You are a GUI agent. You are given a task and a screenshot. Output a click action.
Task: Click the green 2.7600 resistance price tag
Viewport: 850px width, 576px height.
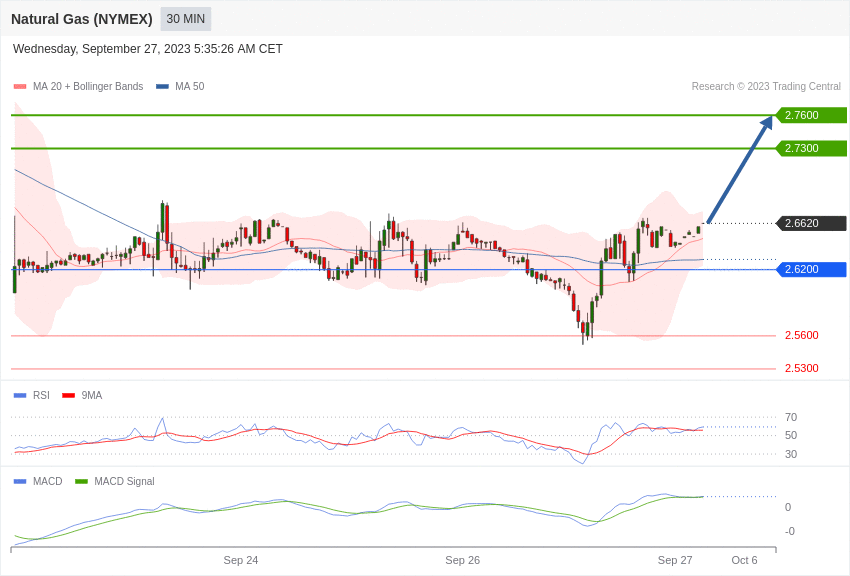811,115
